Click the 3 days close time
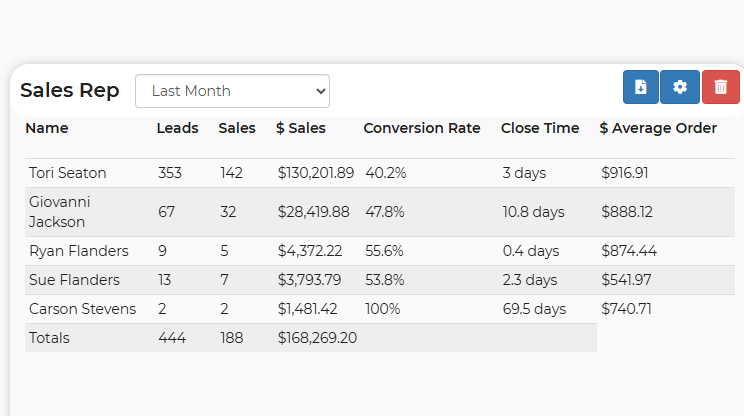Screen dimensions: 744x416 524,173
